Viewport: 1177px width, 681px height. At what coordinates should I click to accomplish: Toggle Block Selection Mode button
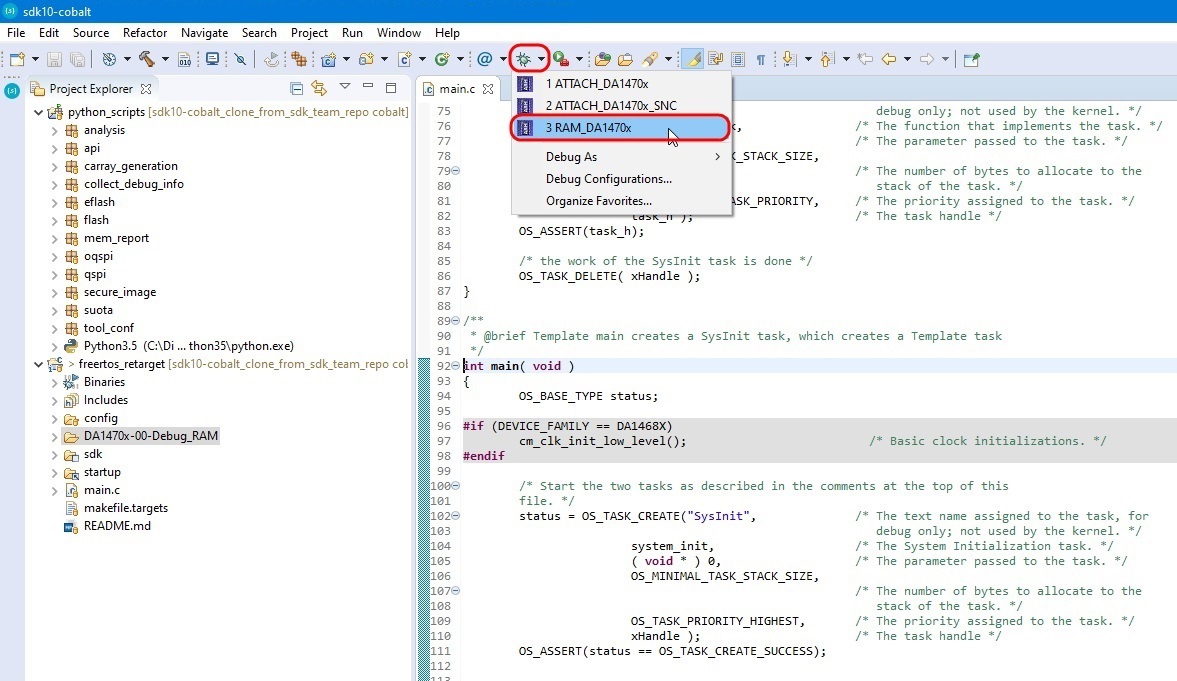tap(738, 59)
